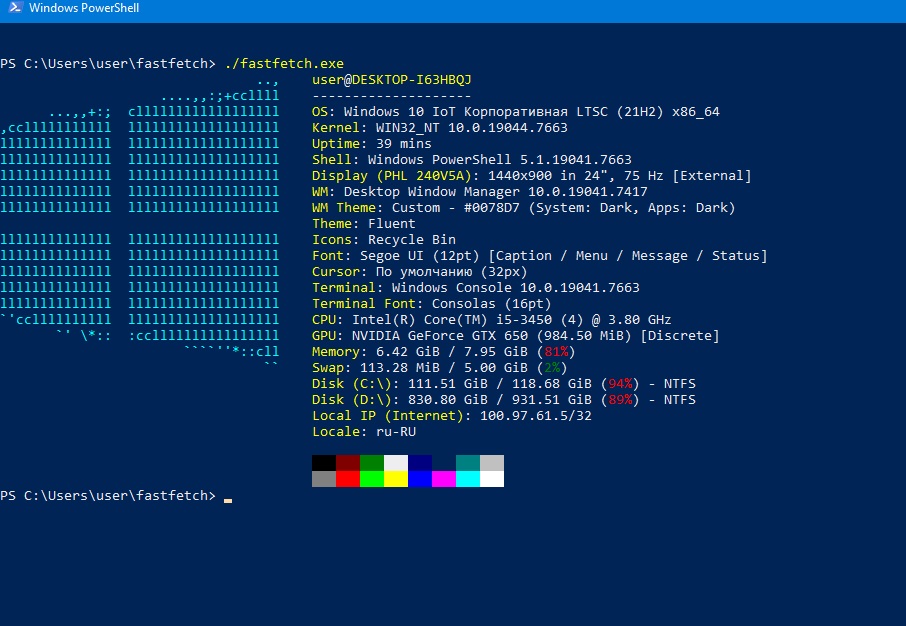Click the Kernel line WIN32_NT 10.0.19044.7663

point(440,128)
